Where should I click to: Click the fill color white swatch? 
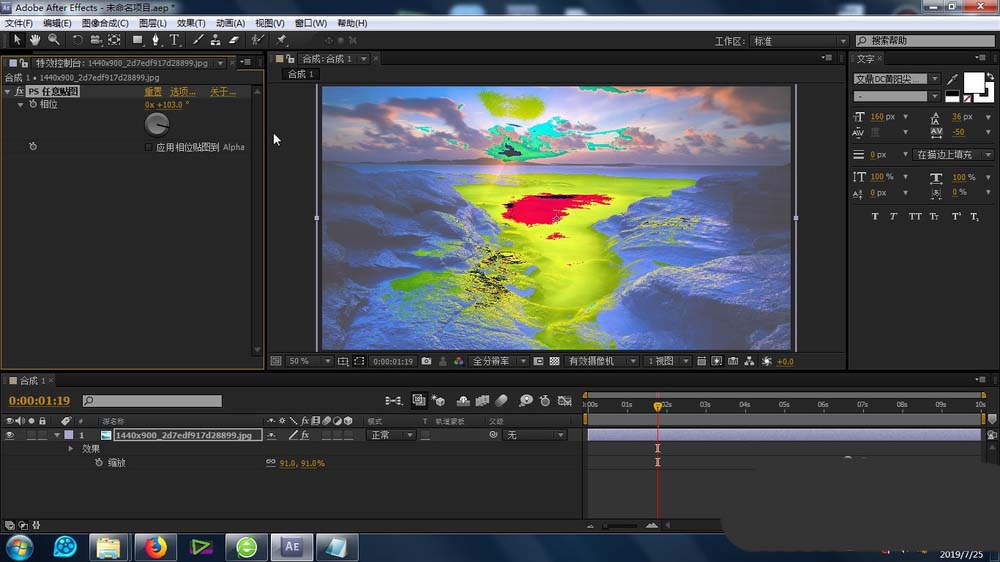tap(974, 81)
